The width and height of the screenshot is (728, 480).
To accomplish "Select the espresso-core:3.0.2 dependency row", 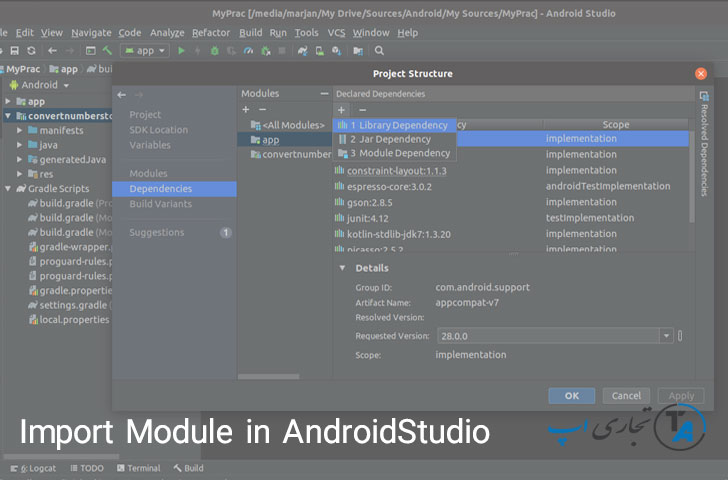I will 511,187.
